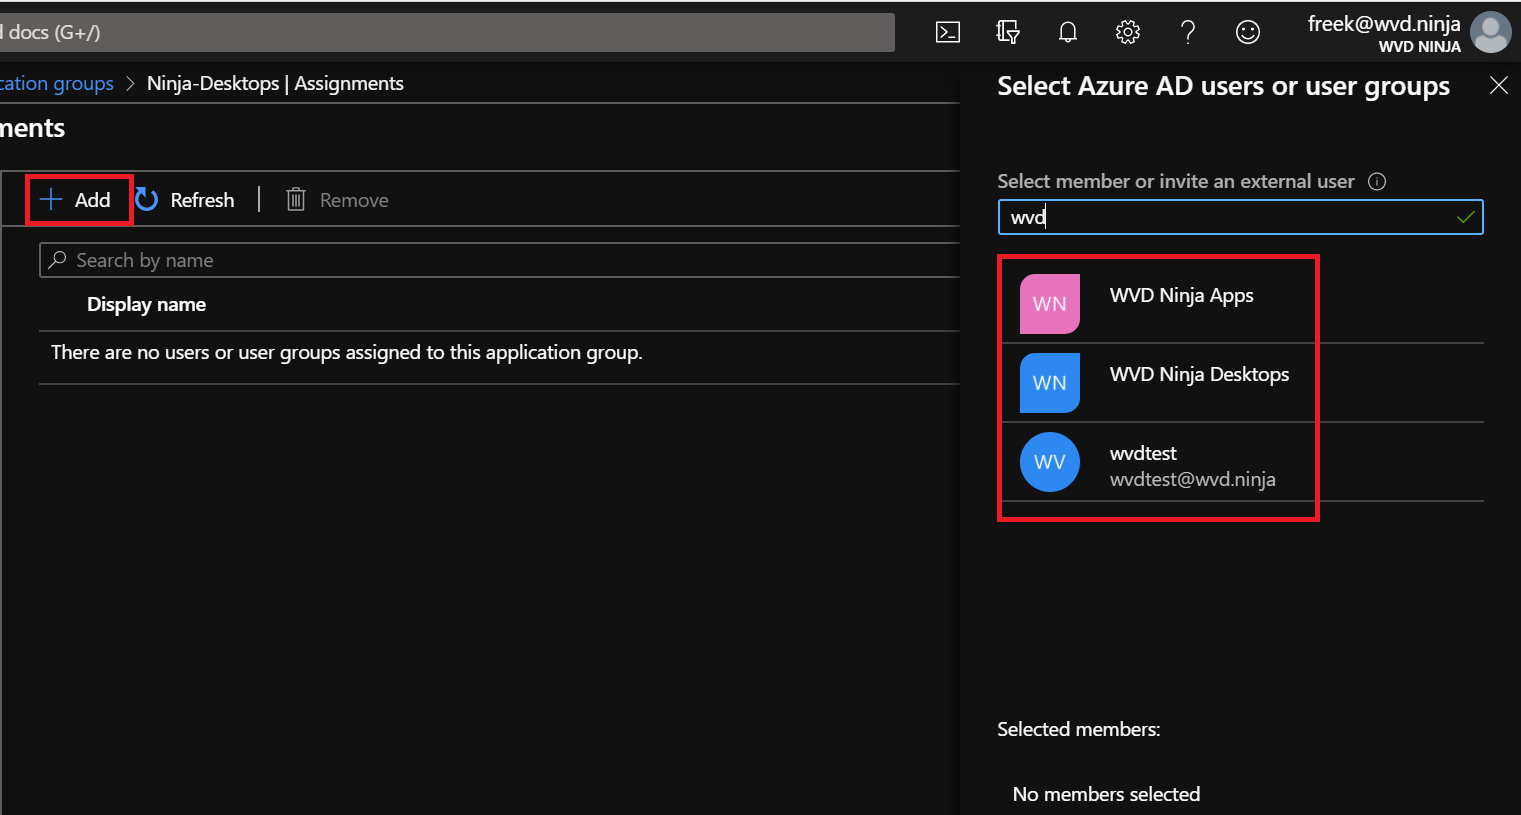Click the WVD NINJA tenant label
The height and width of the screenshot is (815, 1521).
pyautogui.click(x=1419, y=47)
